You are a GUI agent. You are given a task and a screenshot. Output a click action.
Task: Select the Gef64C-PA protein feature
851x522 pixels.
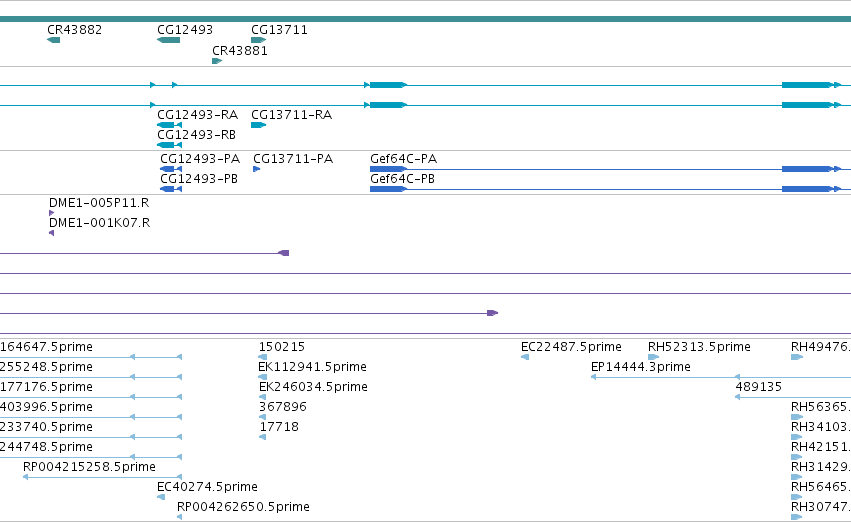point(611,169)
